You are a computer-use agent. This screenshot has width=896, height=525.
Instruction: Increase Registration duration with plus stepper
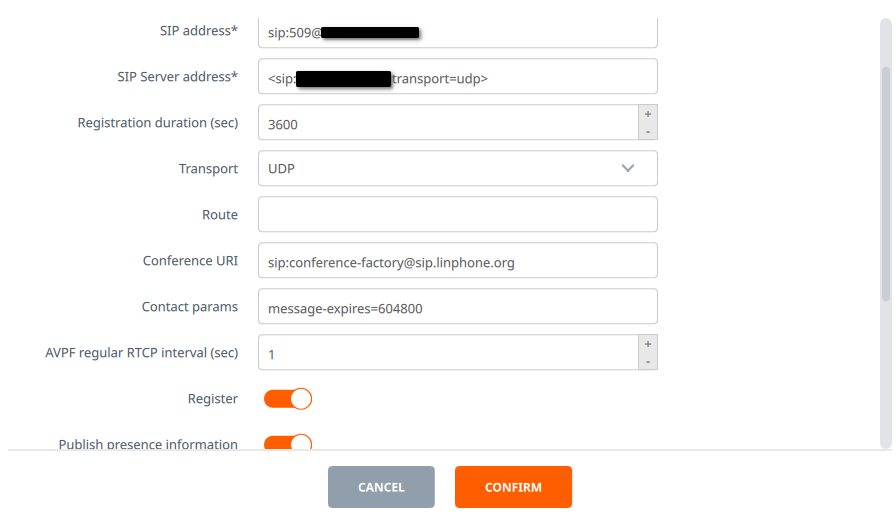647,114
